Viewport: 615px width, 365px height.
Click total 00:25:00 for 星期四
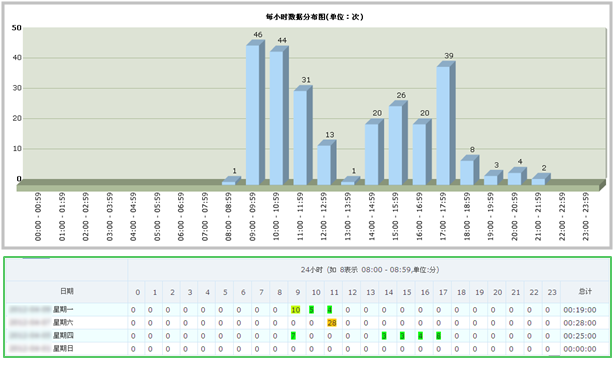[x=580, y=336]
